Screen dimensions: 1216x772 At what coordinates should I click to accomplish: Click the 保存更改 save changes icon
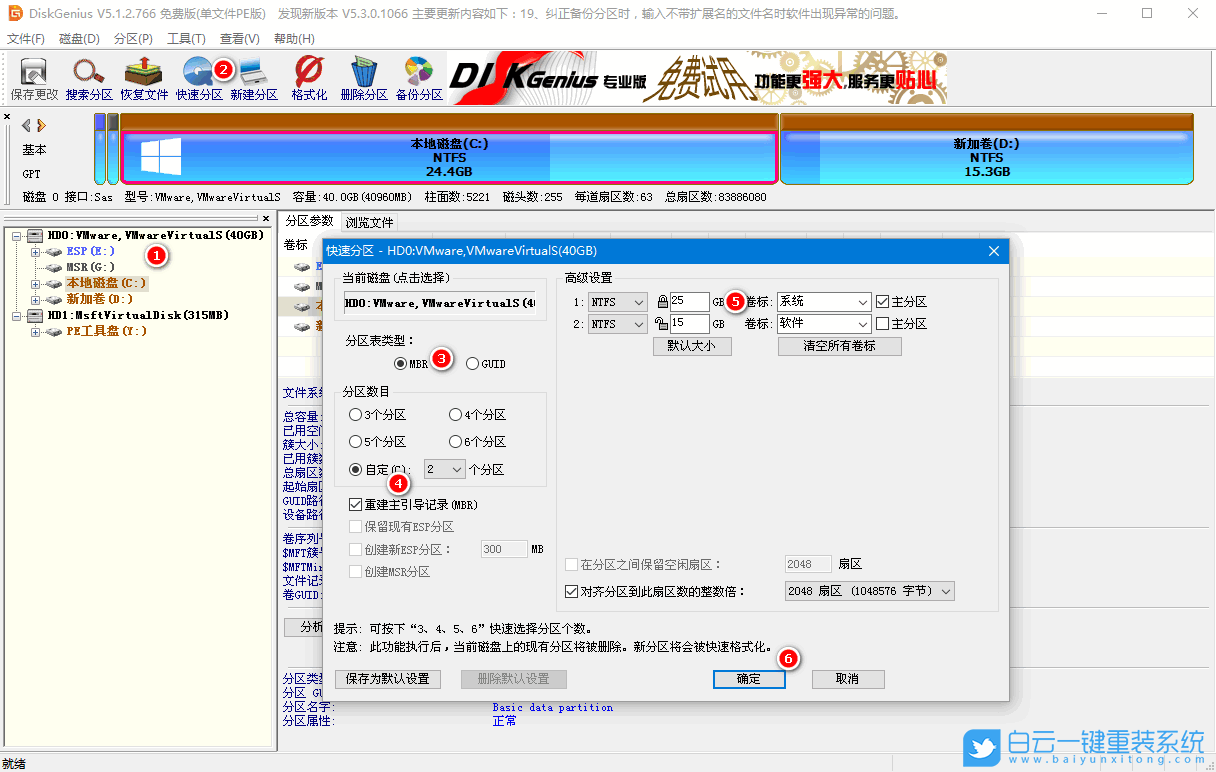(32, 77)
